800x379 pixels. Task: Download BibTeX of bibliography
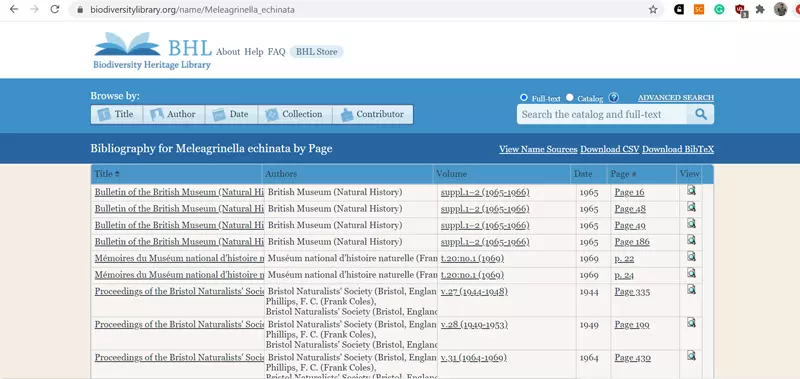coord(678,149)
